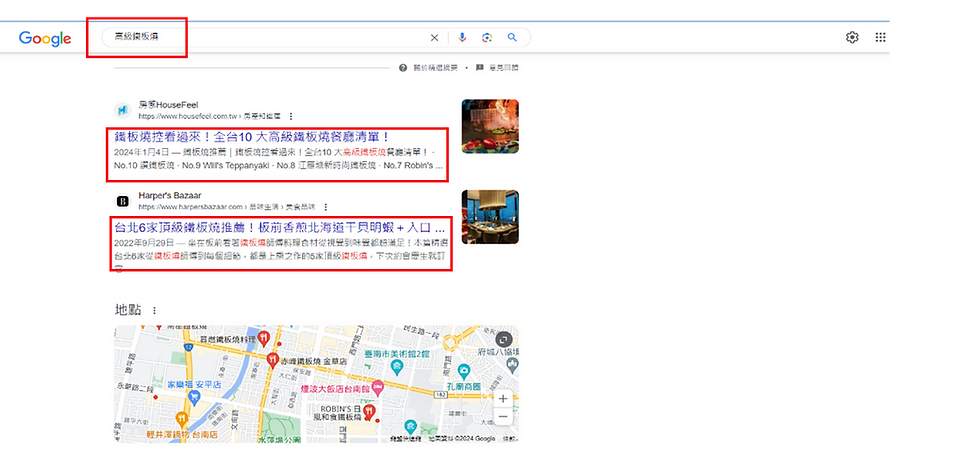Open more options for HouseFeel result
This screenshot has width=980, height=467.
click(291, 116)
